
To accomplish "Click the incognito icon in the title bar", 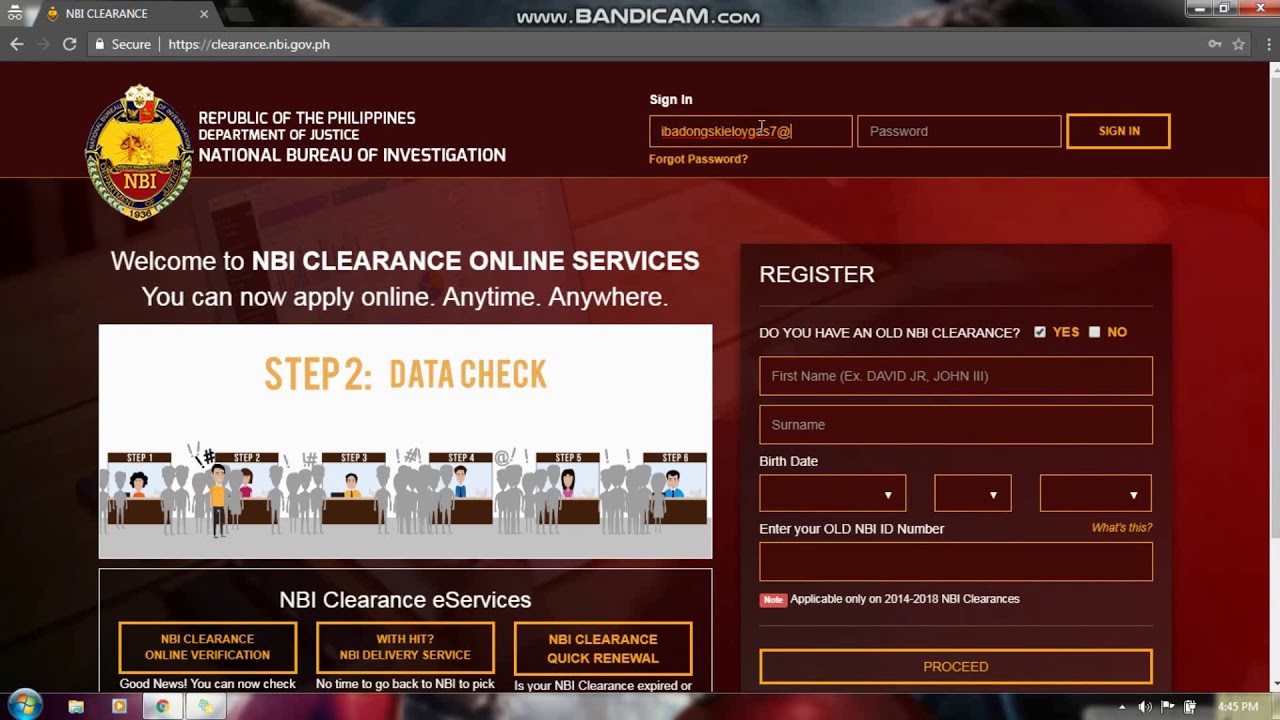I will (x=15, y=14).
